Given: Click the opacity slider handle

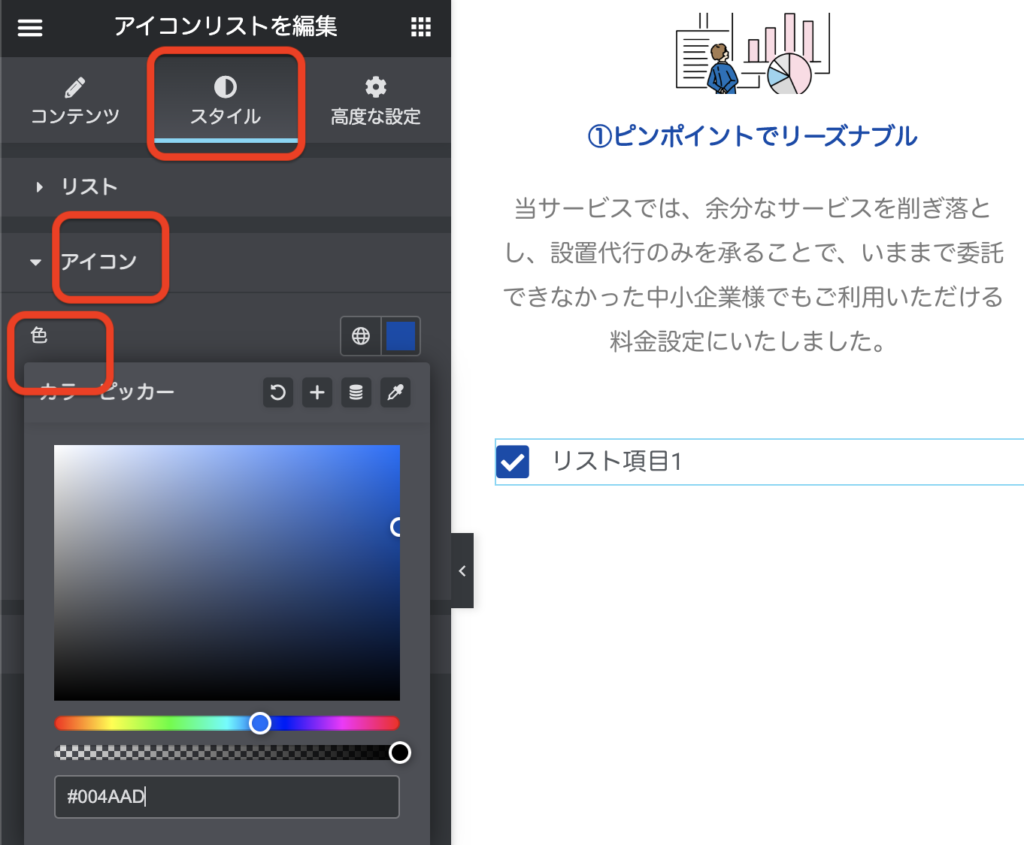Looking at the screenshot, I should pyautogui.click(x=400, y=752).
